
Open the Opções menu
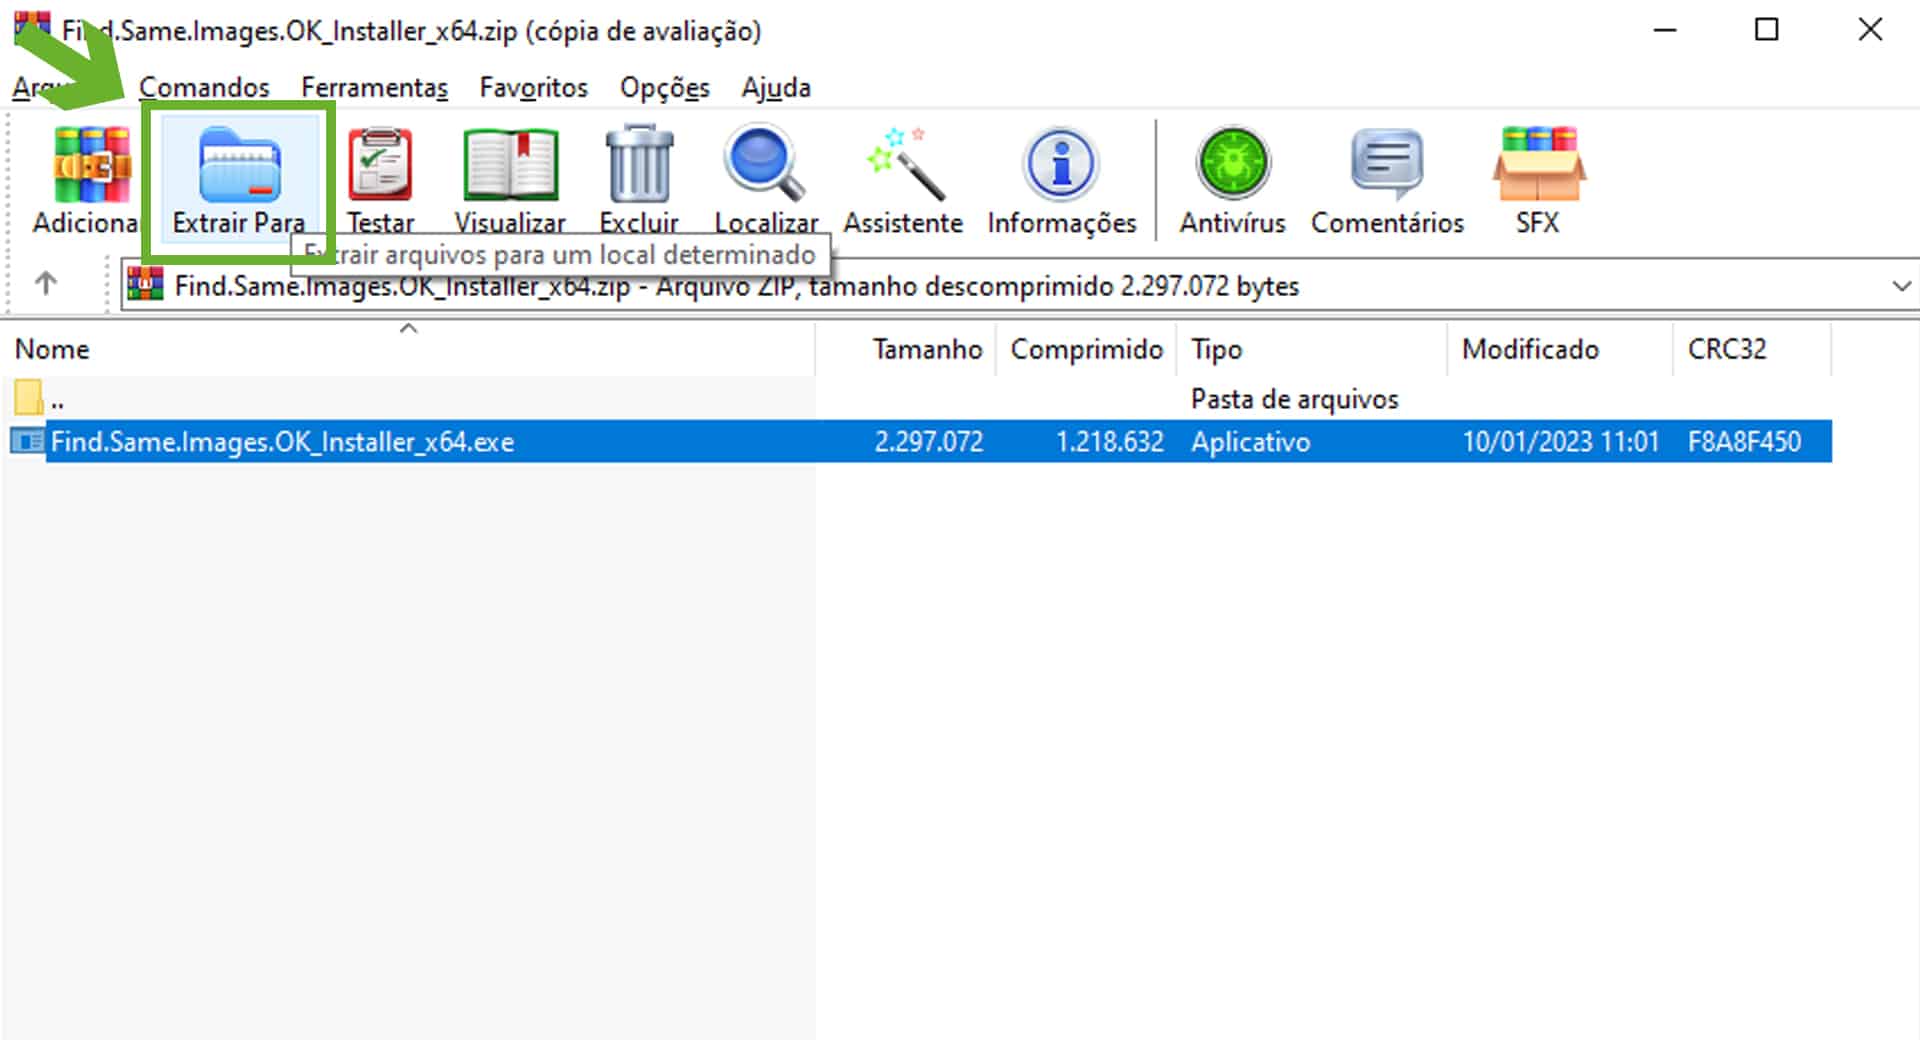pyautogui.click(x=665, y=88)
